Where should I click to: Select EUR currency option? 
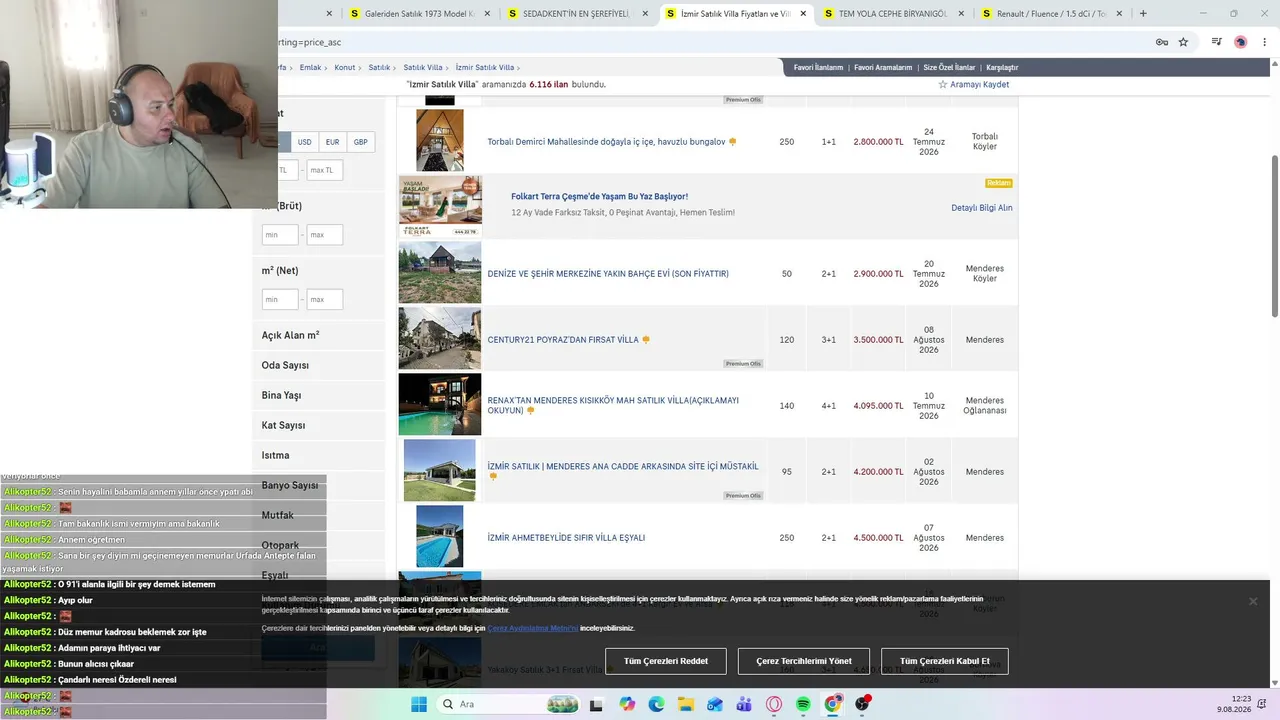[332, 142]
